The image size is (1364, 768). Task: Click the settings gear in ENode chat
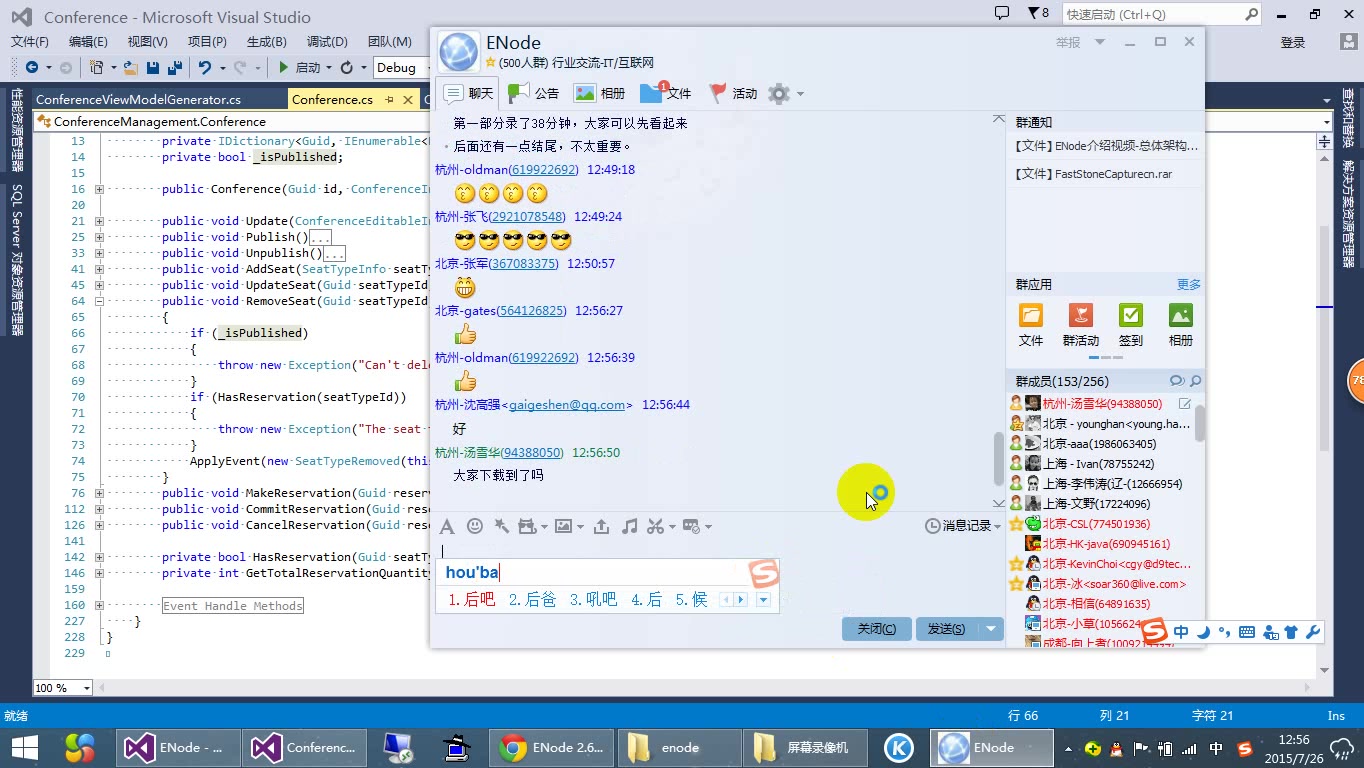[x=779, y=93]
